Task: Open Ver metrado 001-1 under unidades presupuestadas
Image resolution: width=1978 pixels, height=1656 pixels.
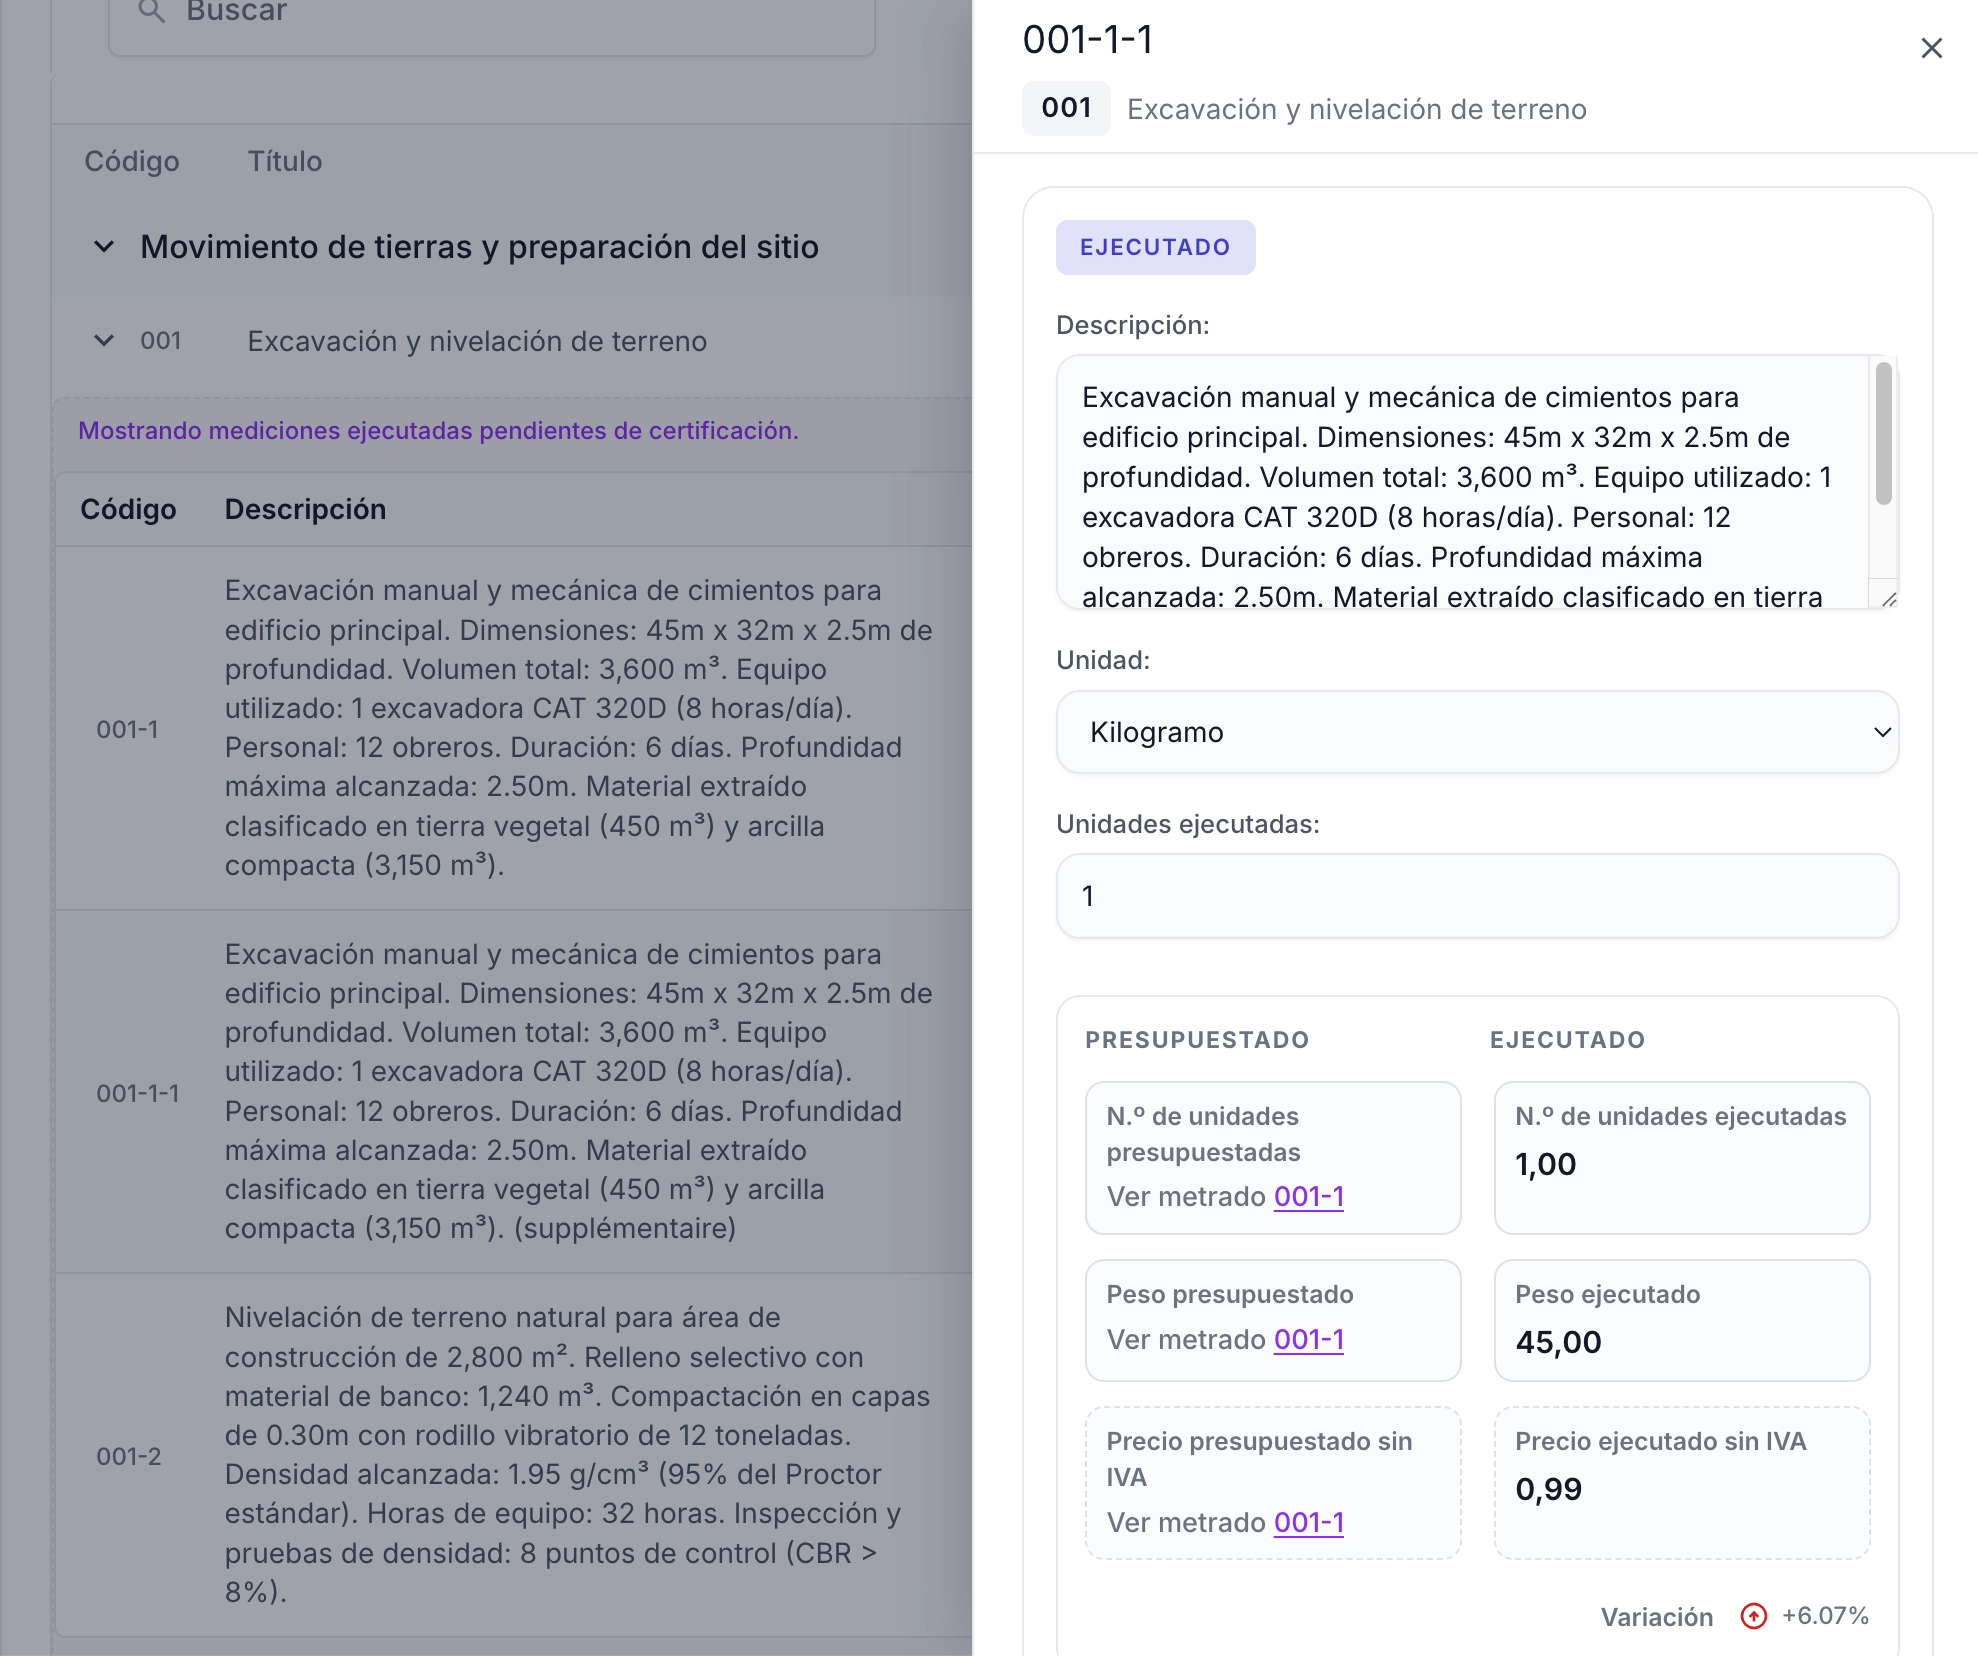Action: coord(1307,1196)
